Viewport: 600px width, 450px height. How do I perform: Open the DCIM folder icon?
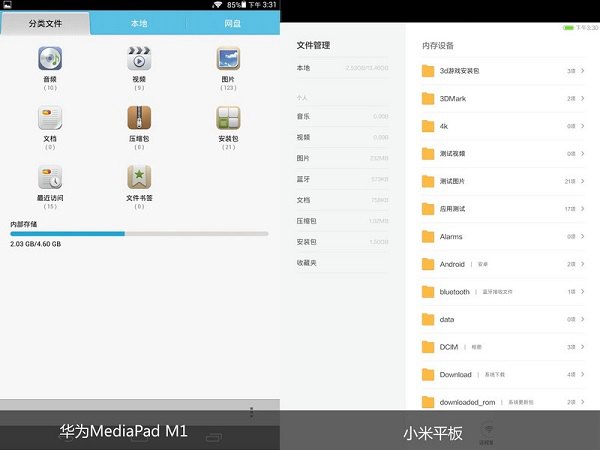pyautogui.click(x=428, y=347)
